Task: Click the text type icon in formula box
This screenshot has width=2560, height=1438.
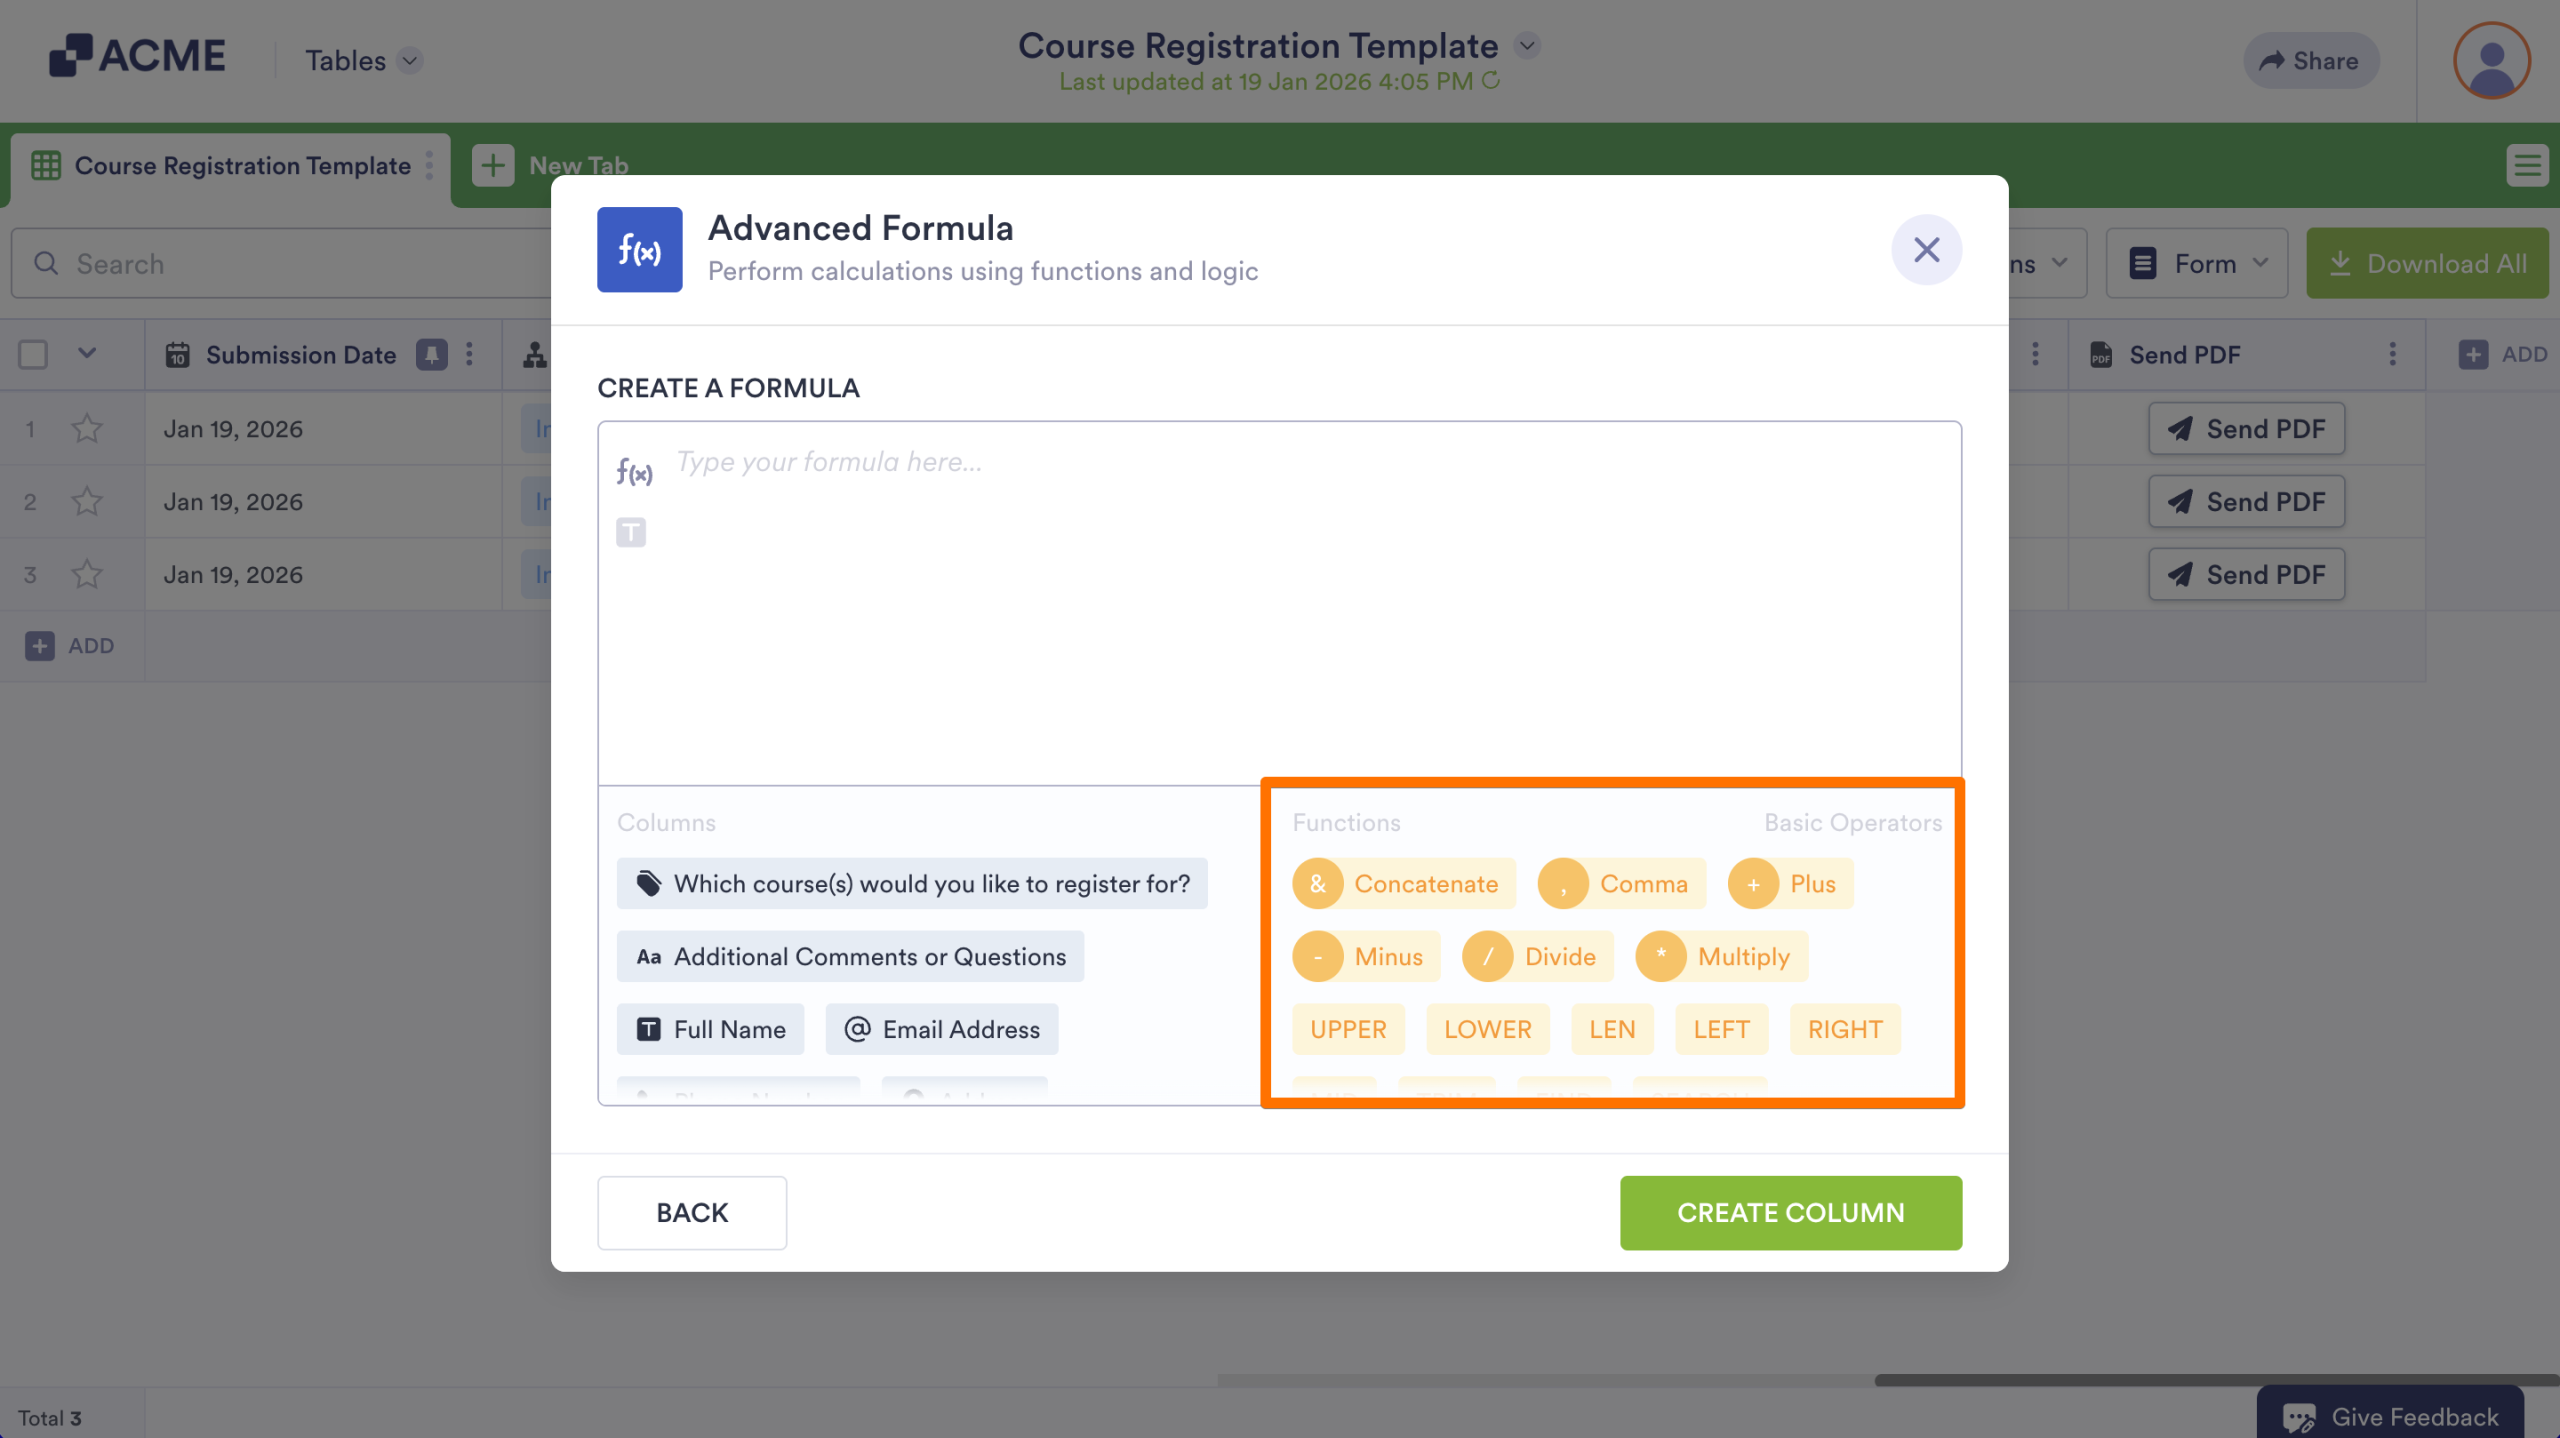Action: (x=631, y=532)
